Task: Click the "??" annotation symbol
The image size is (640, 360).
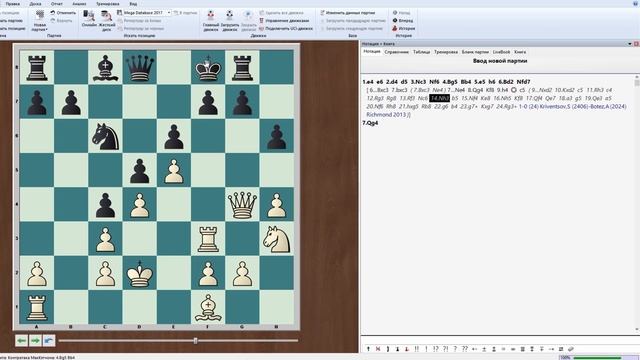Action: [x=465, y=349]
